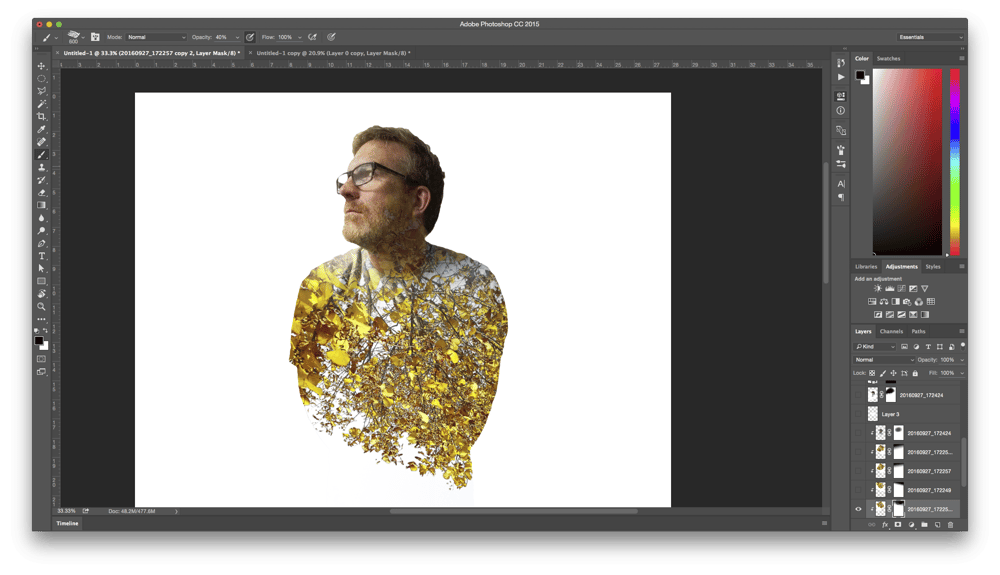Toggle layer filtering switch
The image size is (1000, 575).
pos(962,346)
